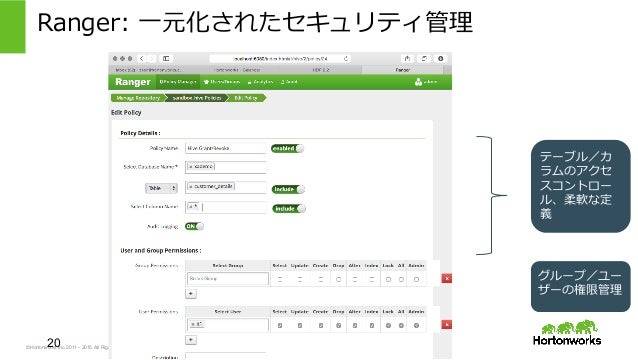The image size is (638, 360).
Task: Uncheck Alter permission in the user row
Action: pyautogui.click(x=355, y=325)
